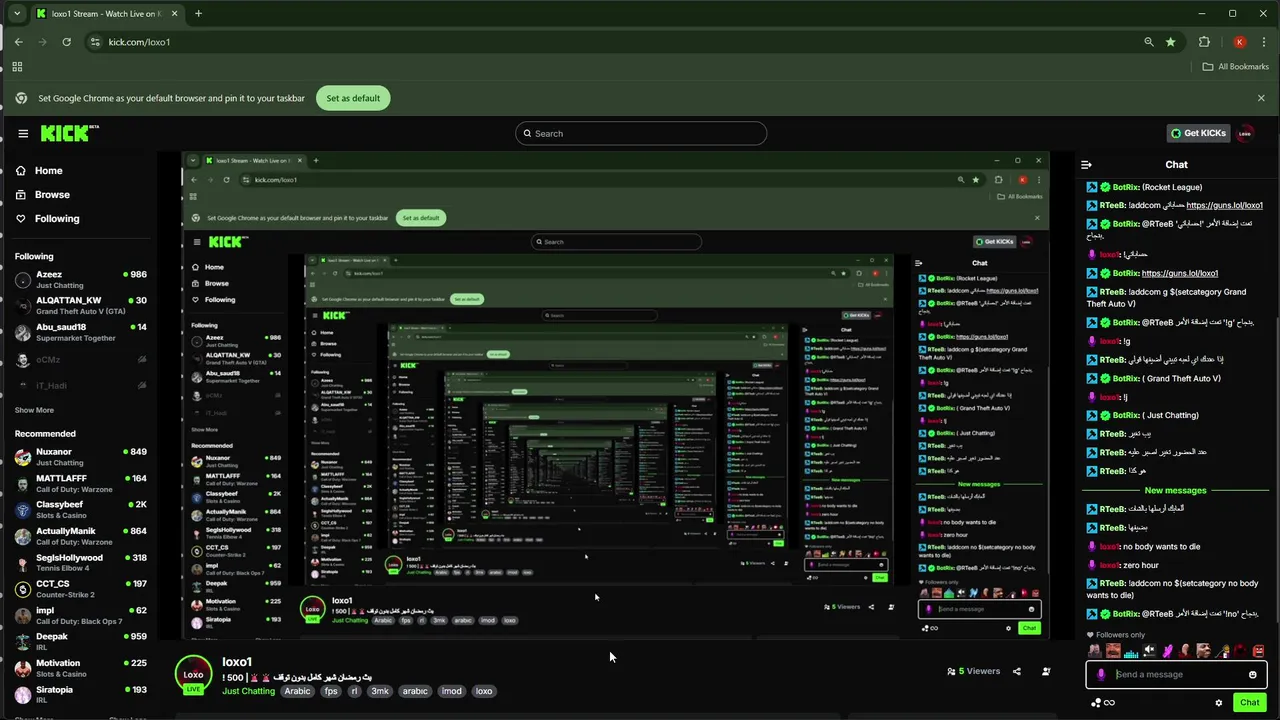Screen dimensions: 1280x720
Task: Open Nuxanor recommended channel
Action: 80,457
